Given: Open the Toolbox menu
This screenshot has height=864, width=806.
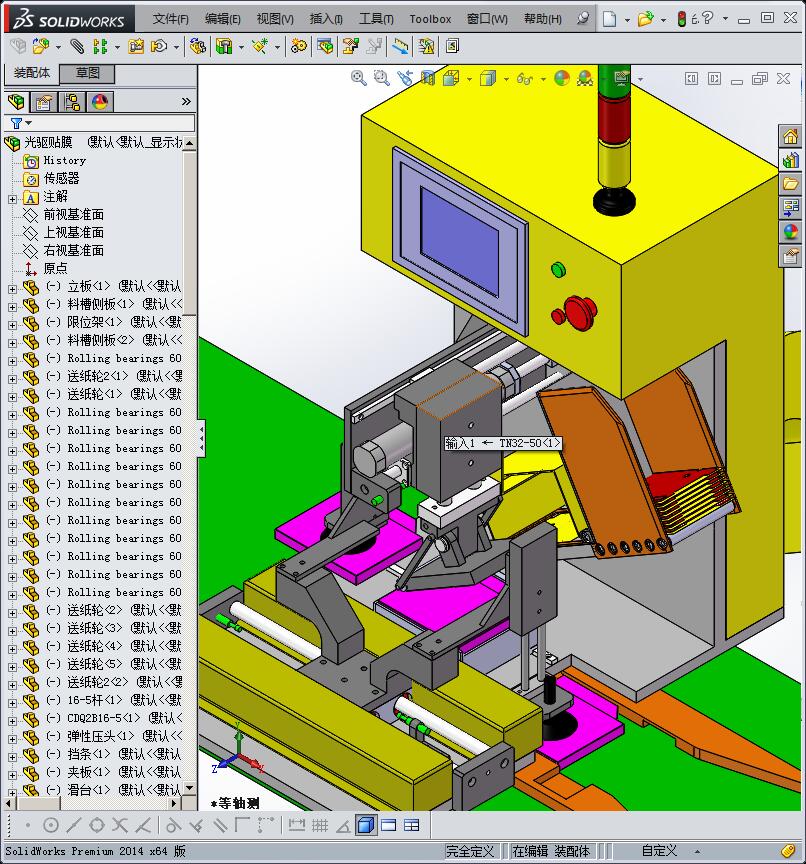Looking at the screenshot, I should [x=430, y=19].
